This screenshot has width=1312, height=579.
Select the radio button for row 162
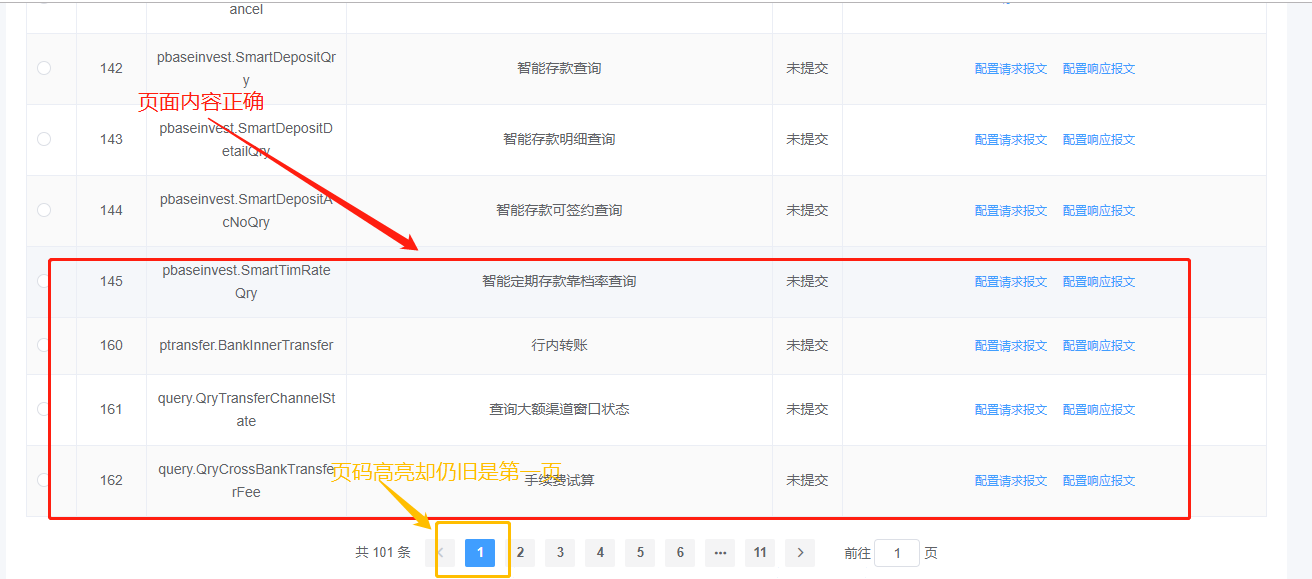coord(42,479)
